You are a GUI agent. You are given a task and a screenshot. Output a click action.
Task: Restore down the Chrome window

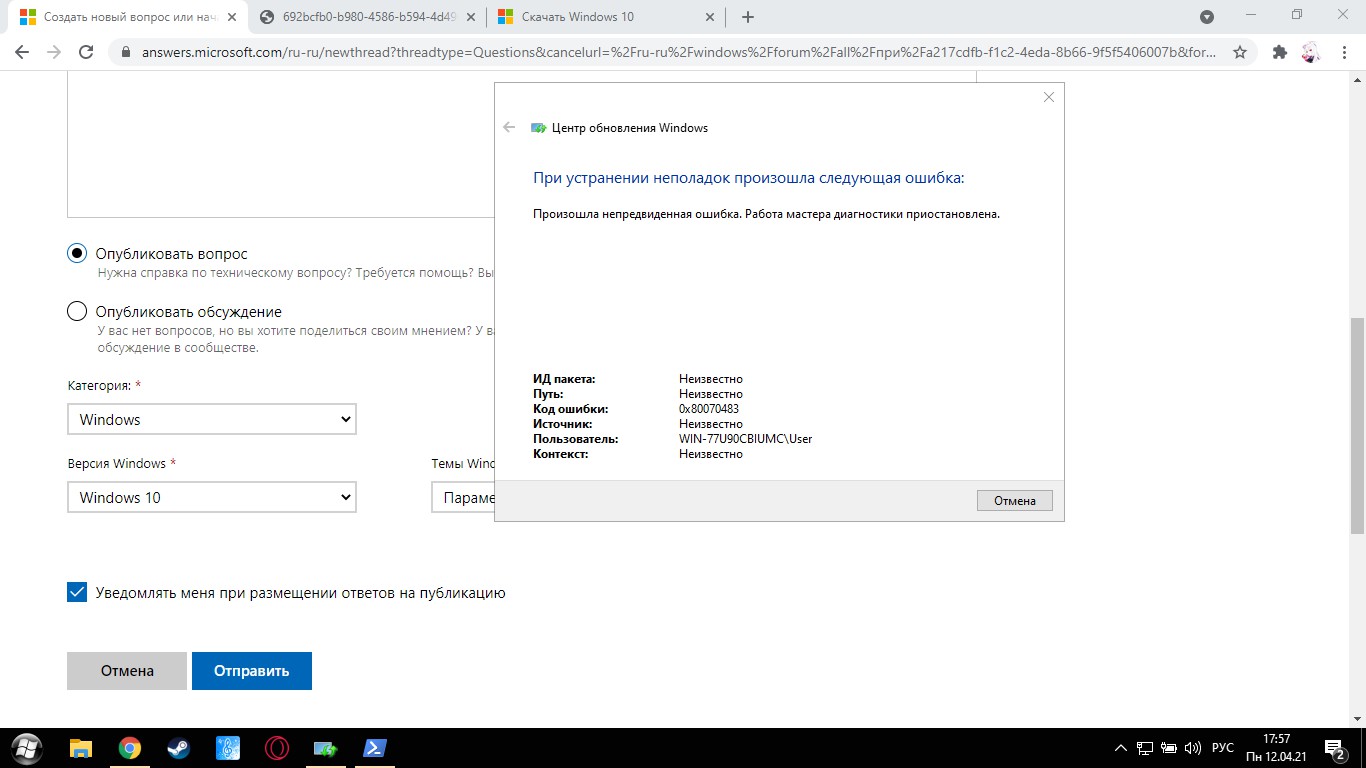click(1297, 15)
